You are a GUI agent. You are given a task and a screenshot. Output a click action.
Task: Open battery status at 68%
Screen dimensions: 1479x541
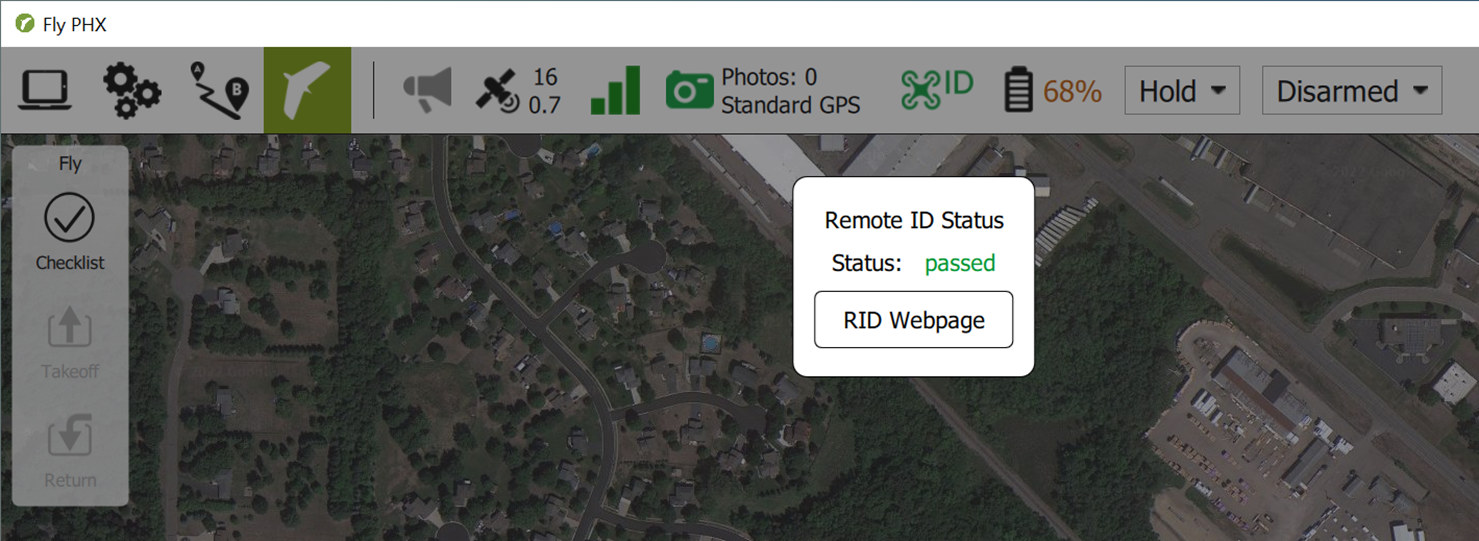pyautogui.click(x=1052, y=91)
